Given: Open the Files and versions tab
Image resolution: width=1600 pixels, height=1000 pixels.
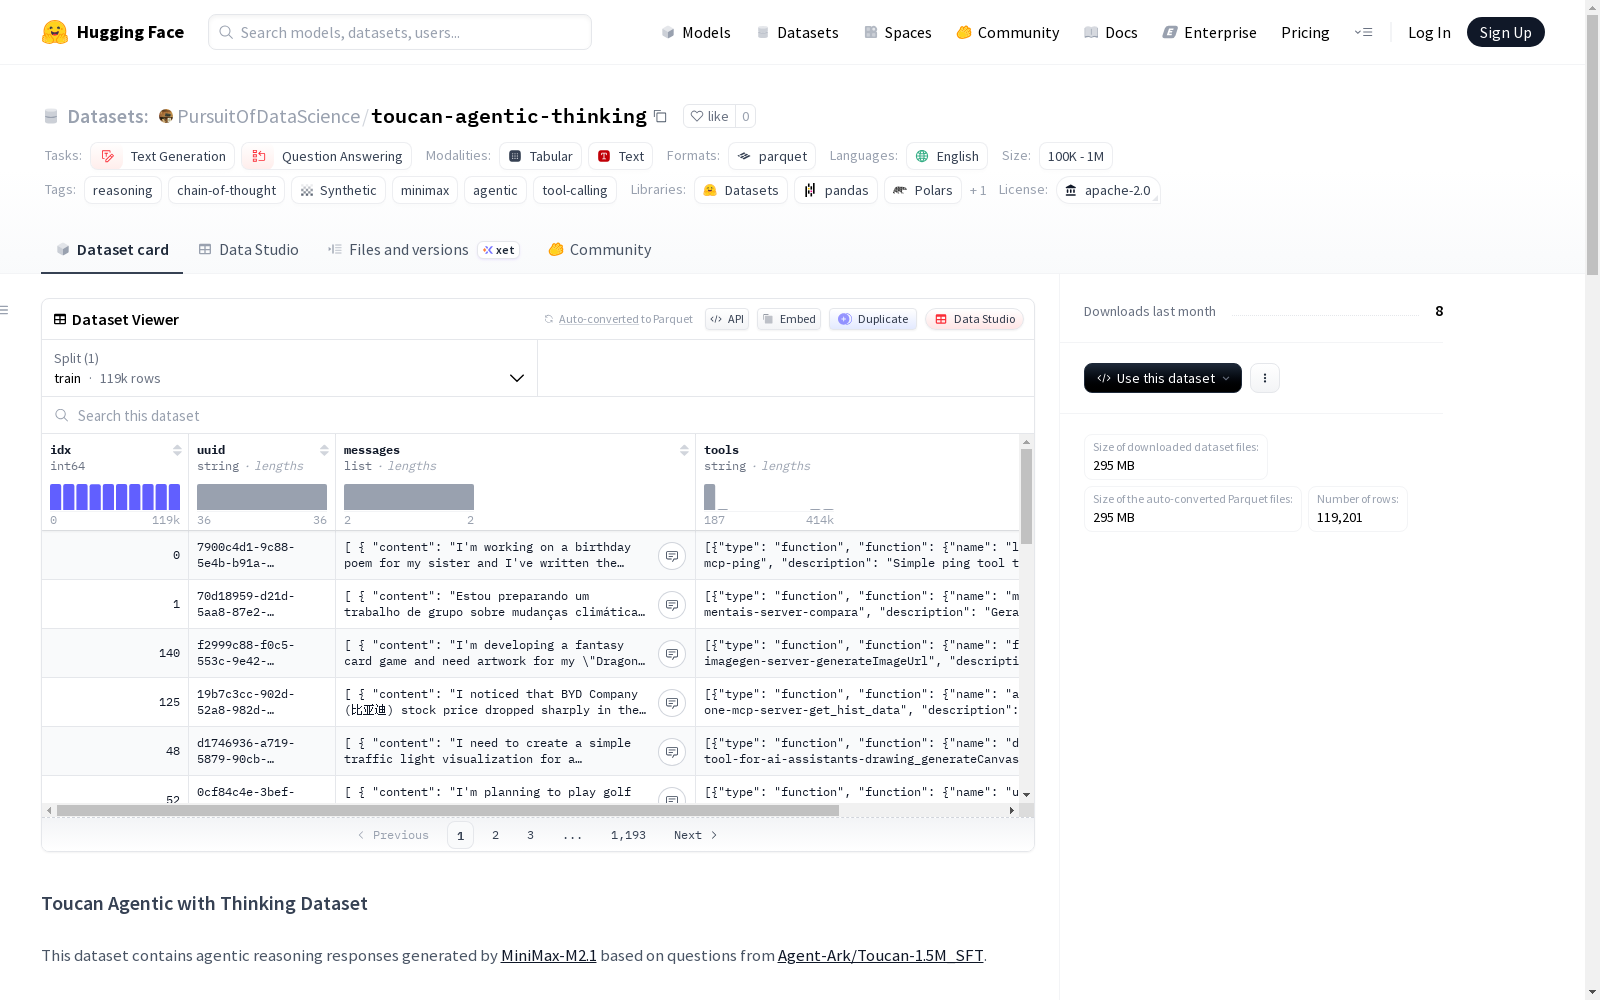Looking at the screenshot, I should (423, 250).
